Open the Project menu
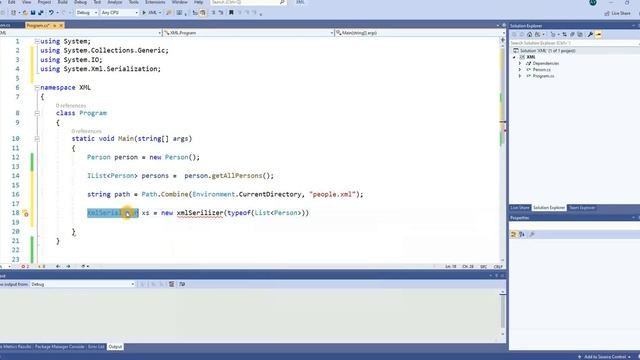This screenshot has width=640, height=360. click(x=44, y=2)
